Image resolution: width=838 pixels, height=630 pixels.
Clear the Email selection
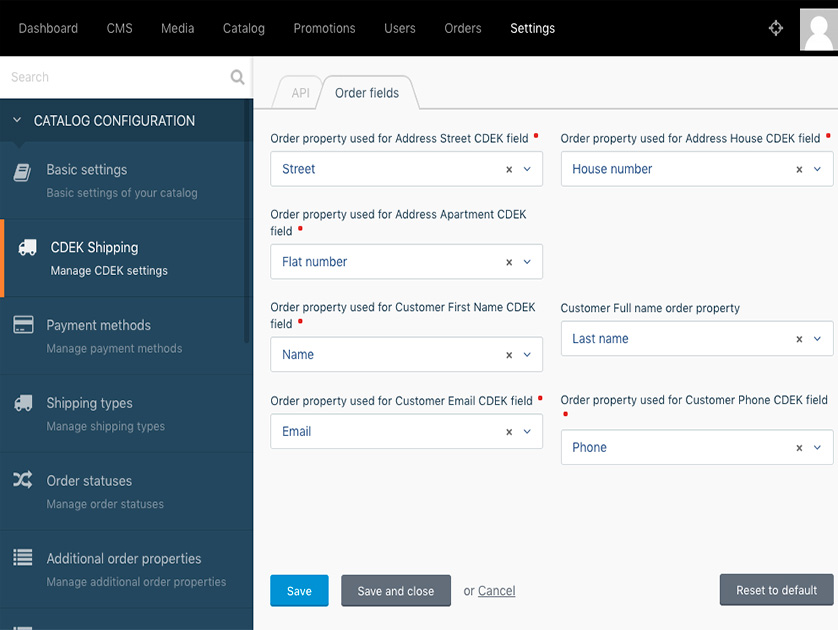[x=509, y=432]
